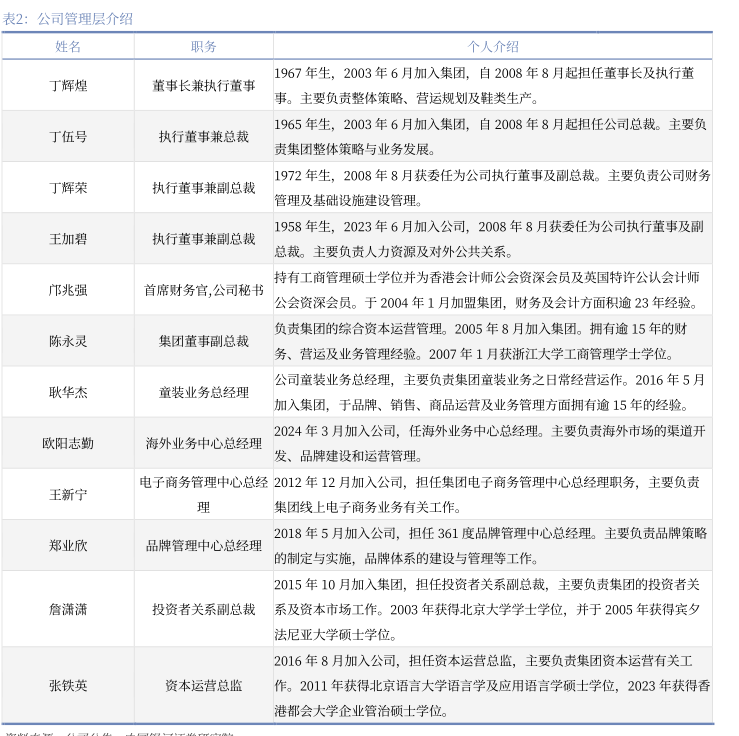Select the 童装业务总经理 position cell
Image resolution: width=739 pixels, height=736 pixels.
point(203,393)
